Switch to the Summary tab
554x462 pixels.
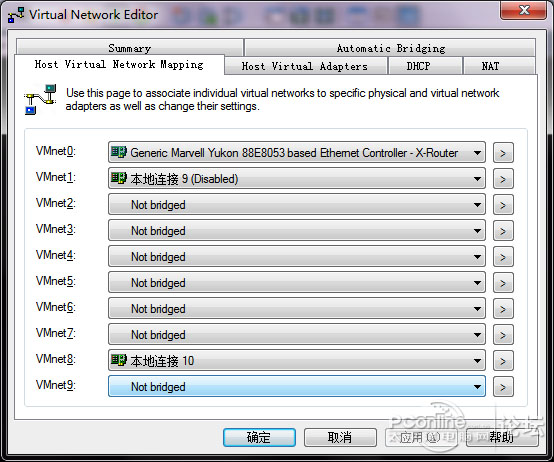click(130, 48)
